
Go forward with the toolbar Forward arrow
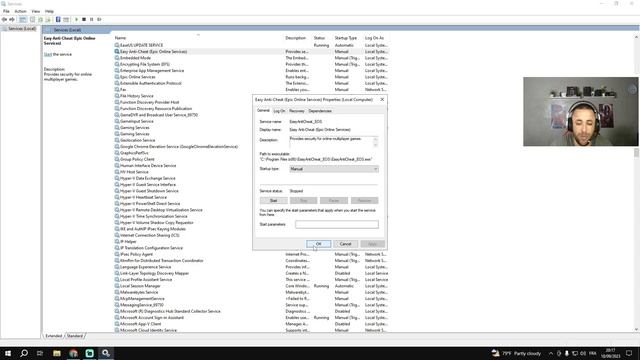point(12,19)
